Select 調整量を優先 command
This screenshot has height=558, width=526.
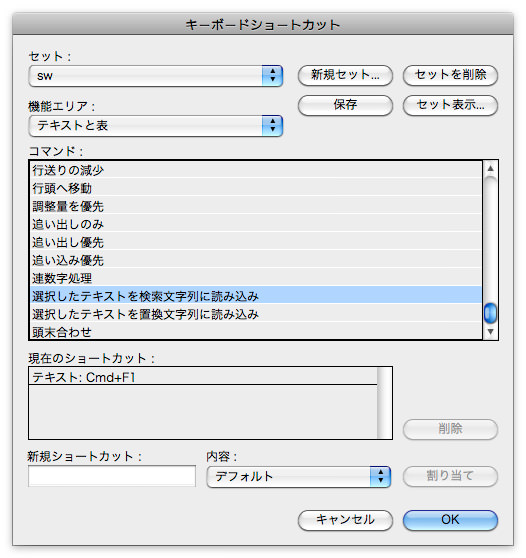pyautogui.click(x=256, y=206)
